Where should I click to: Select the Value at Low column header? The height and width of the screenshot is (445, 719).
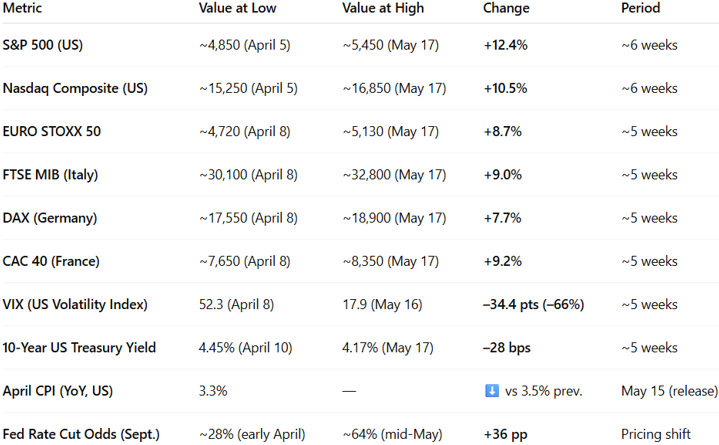click(x=238, y=8)
